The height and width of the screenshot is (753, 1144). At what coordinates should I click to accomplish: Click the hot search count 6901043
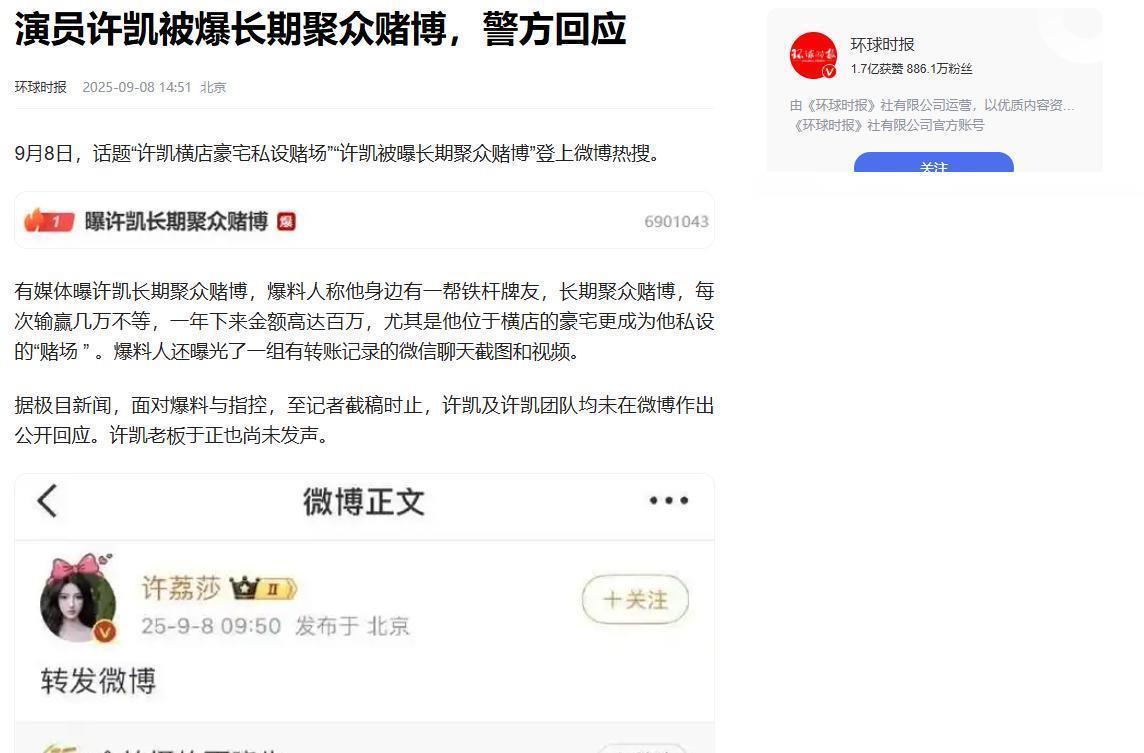pyautogui.click(x=676, y=222)
